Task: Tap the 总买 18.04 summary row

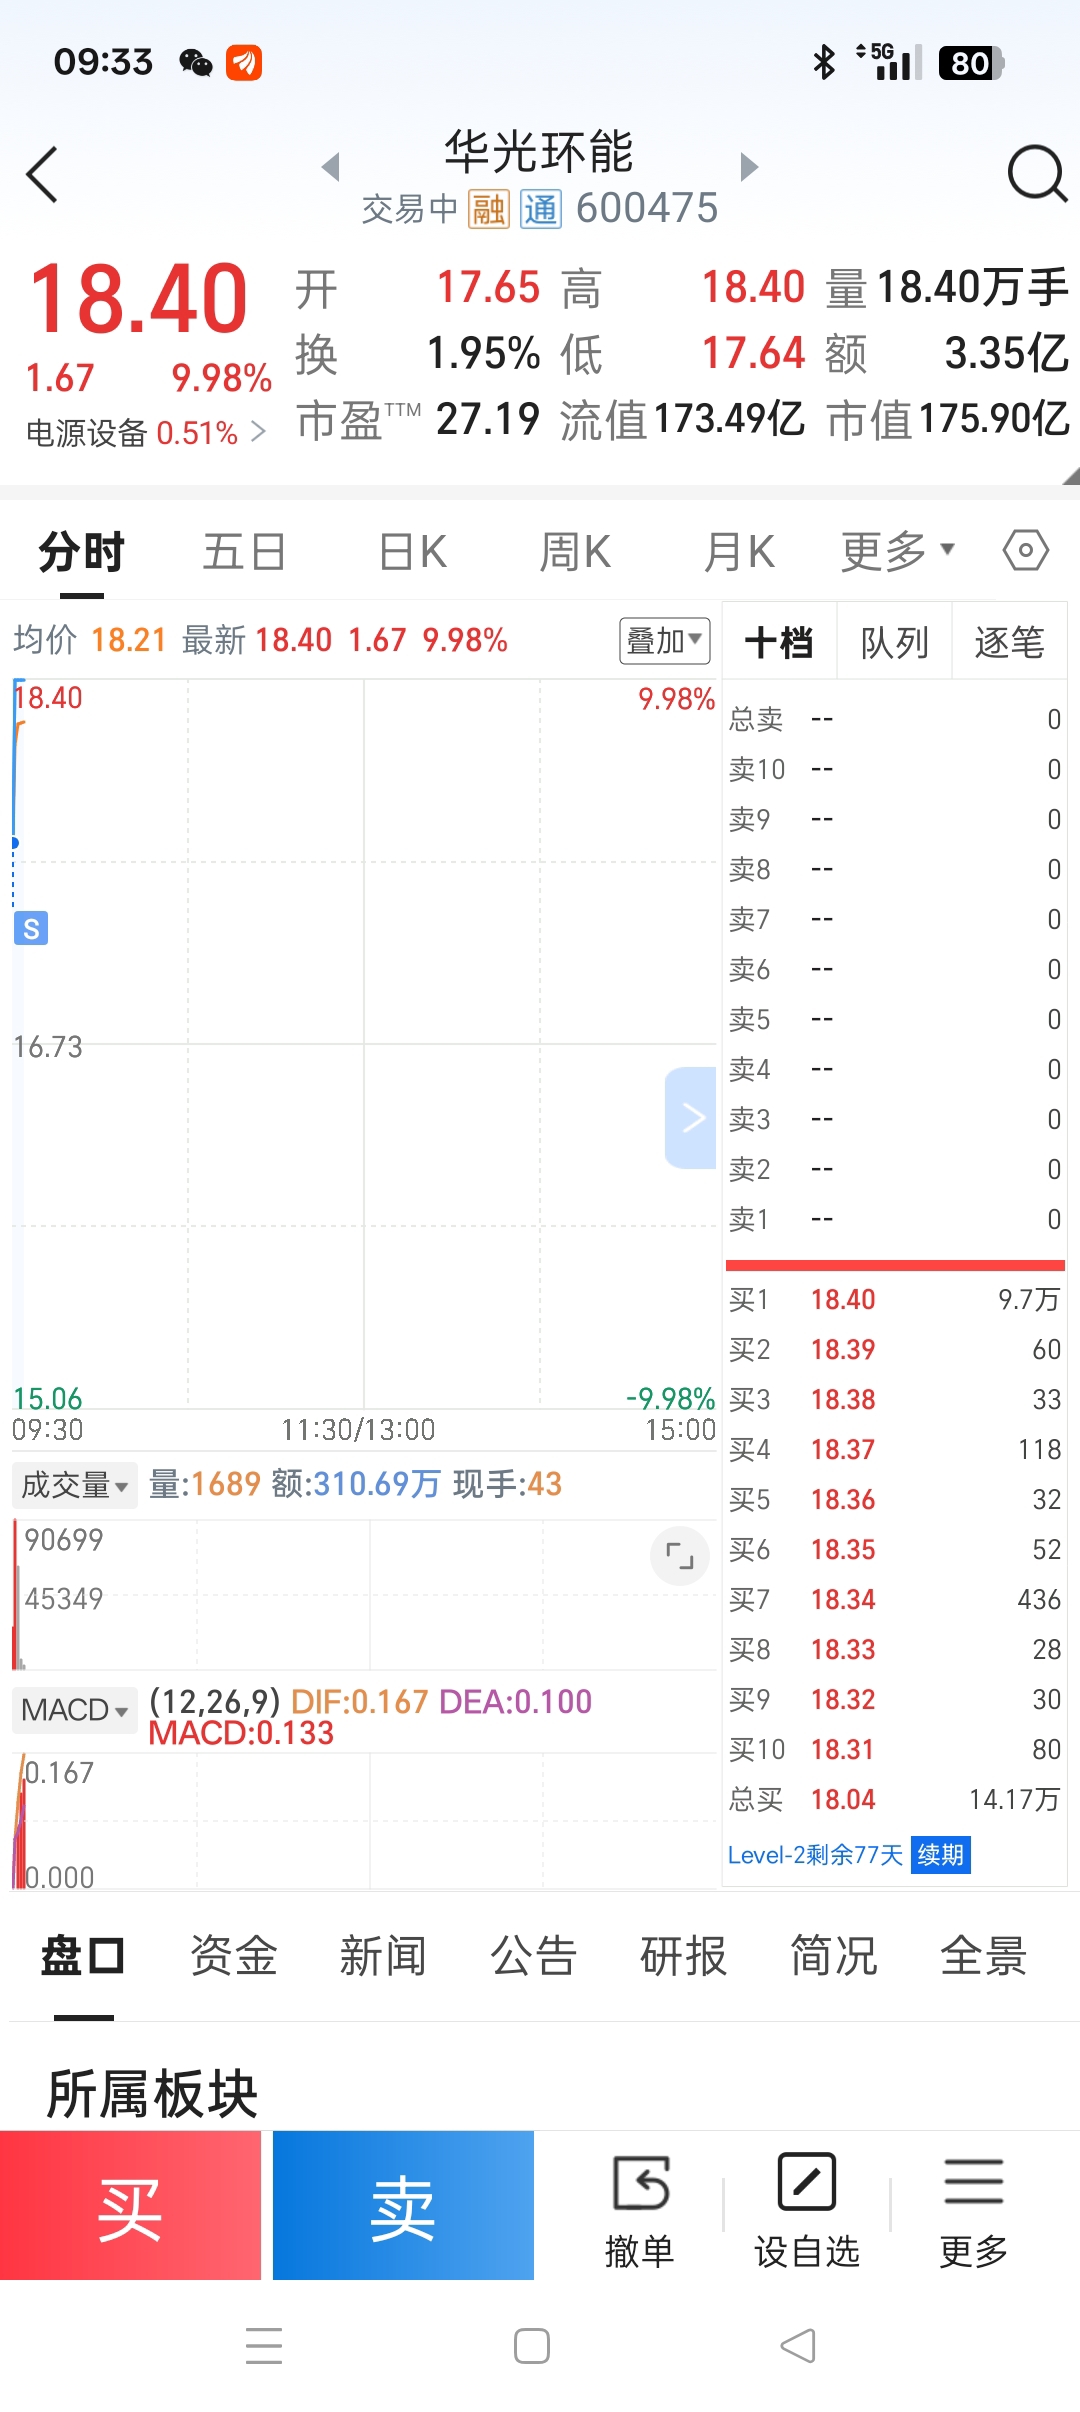Action: pos(894,1799)
